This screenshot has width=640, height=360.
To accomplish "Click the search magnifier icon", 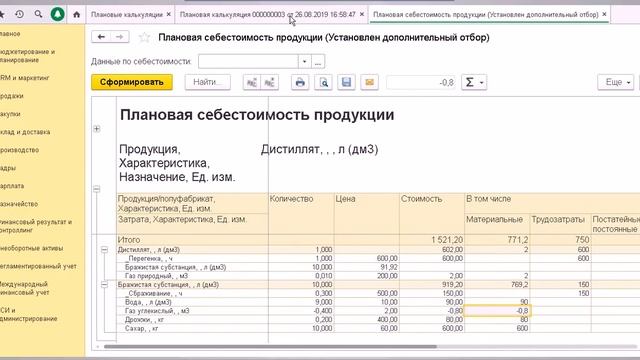I will pyautogui.click(x=38, y=14).
